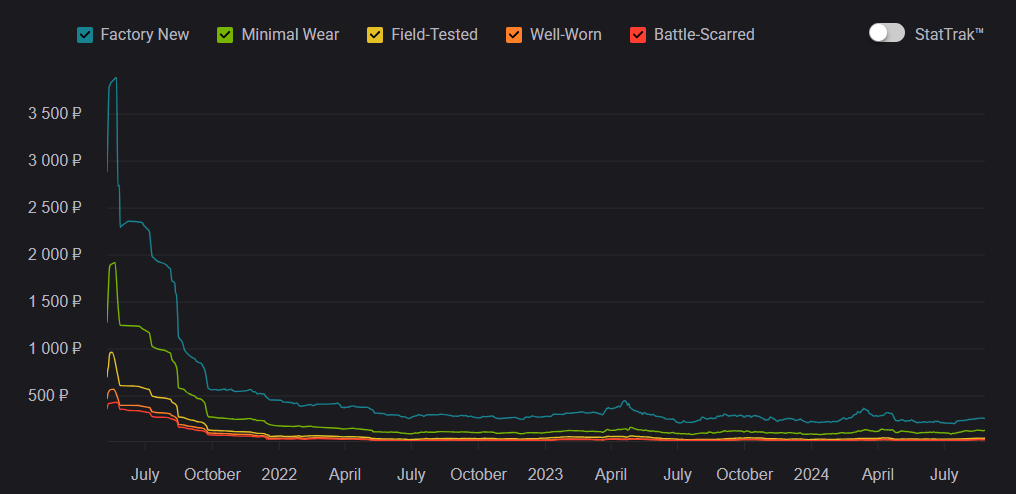Hide Well-Worn series via its checkbox
1016x494 pixels.
(x=514, y=35)
